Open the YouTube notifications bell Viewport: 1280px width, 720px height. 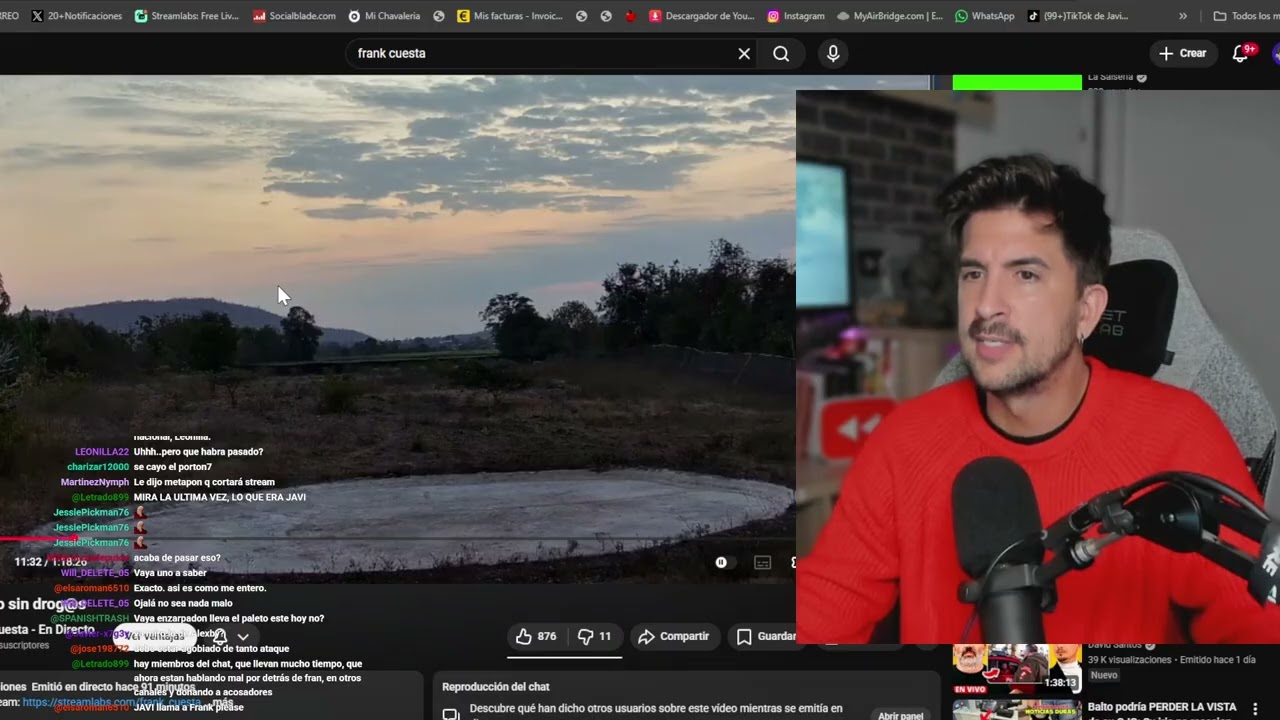coord(1241,53)
